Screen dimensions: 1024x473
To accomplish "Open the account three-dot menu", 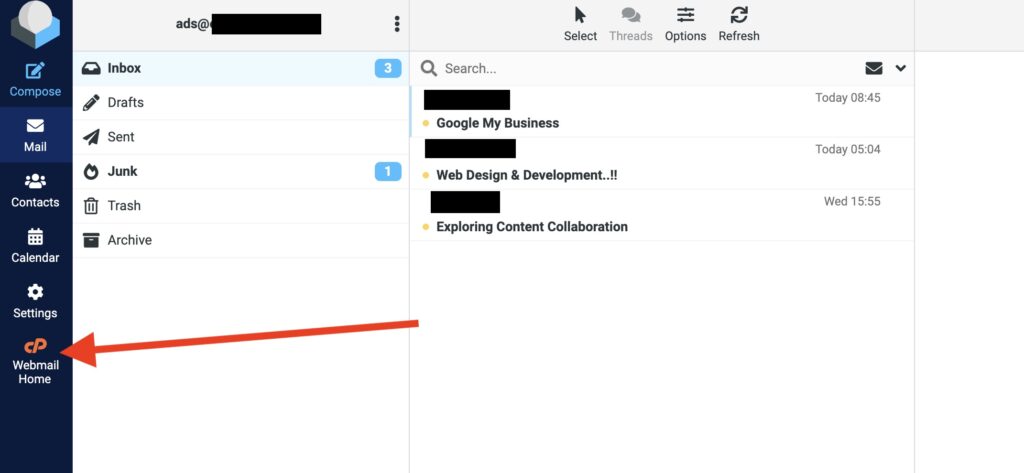I will tap(397, 24).
